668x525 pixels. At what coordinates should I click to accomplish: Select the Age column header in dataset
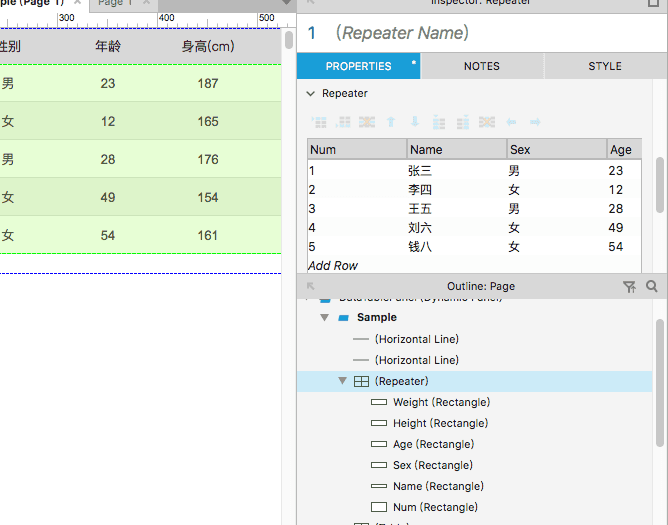[x=624, y=150]
